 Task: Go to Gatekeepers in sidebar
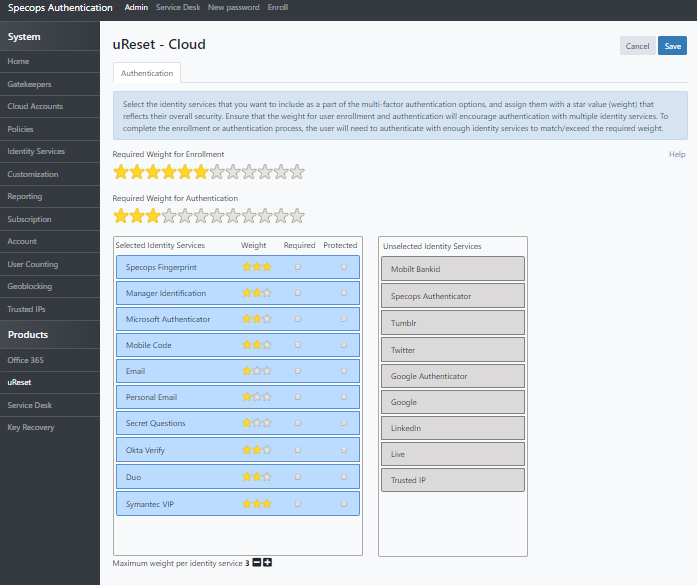tap(50, 84)
